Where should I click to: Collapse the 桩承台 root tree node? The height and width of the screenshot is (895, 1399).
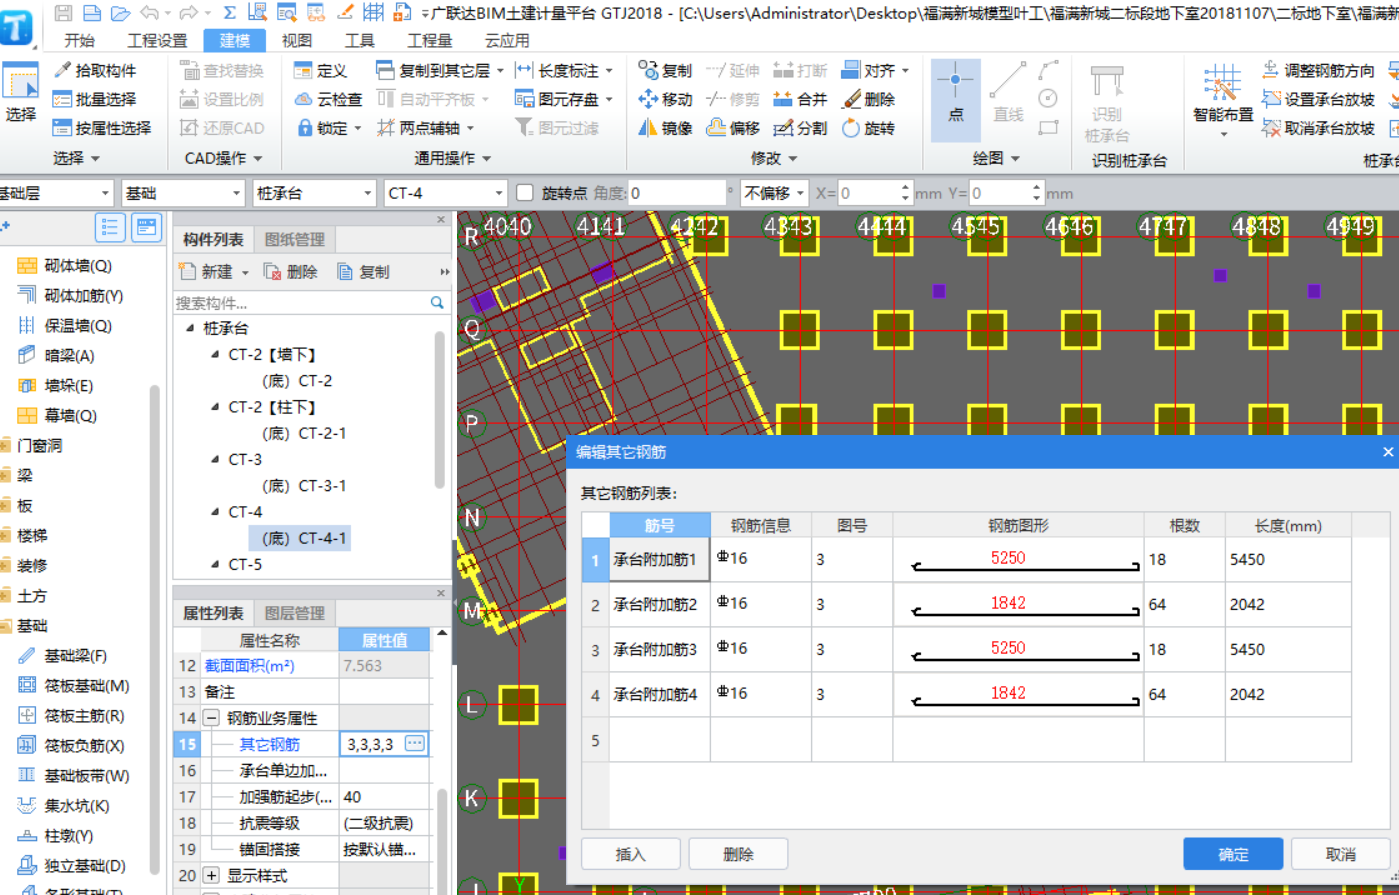pyautogui.click(x=190, y=328)
